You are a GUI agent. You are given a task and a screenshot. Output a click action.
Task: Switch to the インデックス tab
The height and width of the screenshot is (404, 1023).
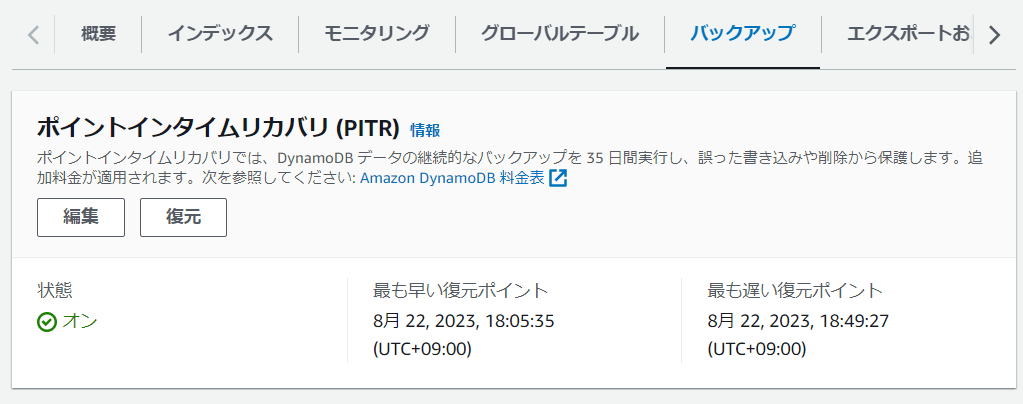pyautogui.click(x=220, y=34)
